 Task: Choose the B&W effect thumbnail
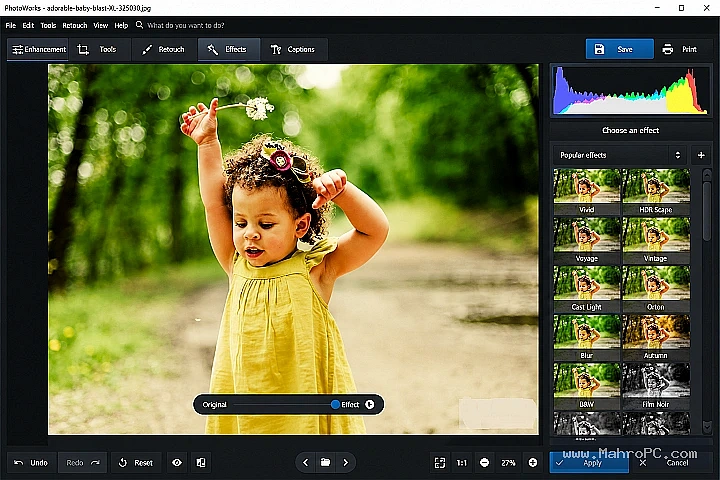pos(586,386)
